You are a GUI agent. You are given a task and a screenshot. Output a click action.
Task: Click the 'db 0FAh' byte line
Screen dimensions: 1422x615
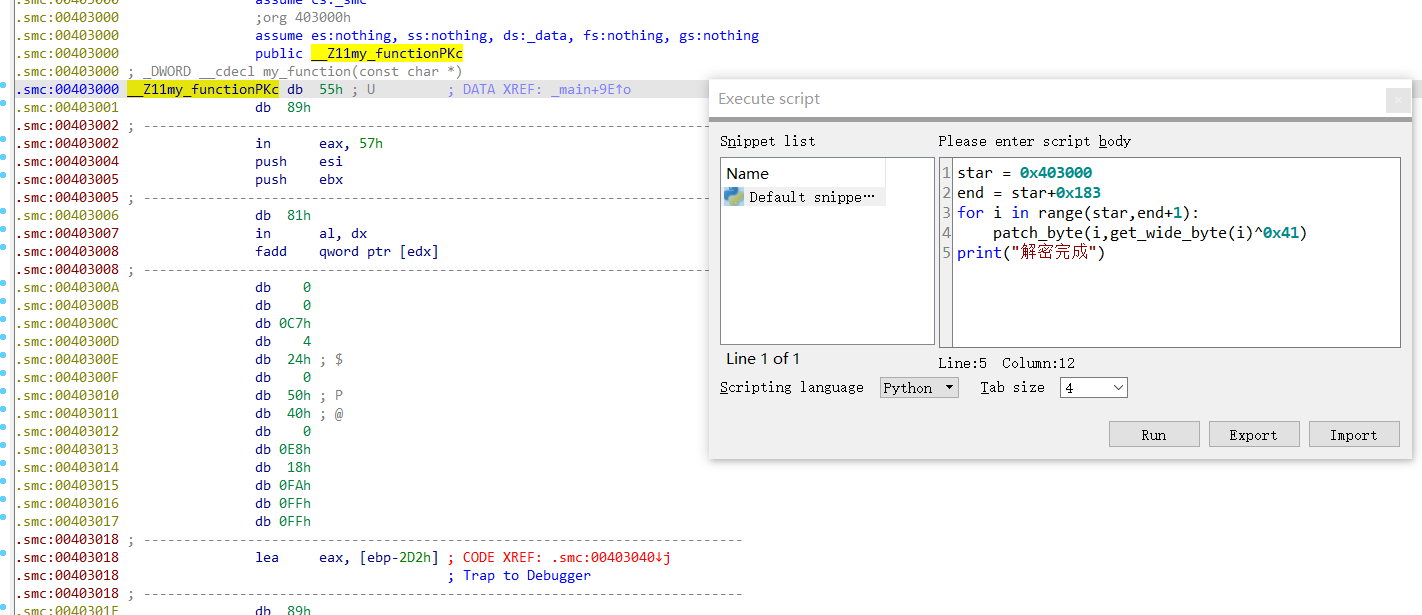tap(283, 485)
